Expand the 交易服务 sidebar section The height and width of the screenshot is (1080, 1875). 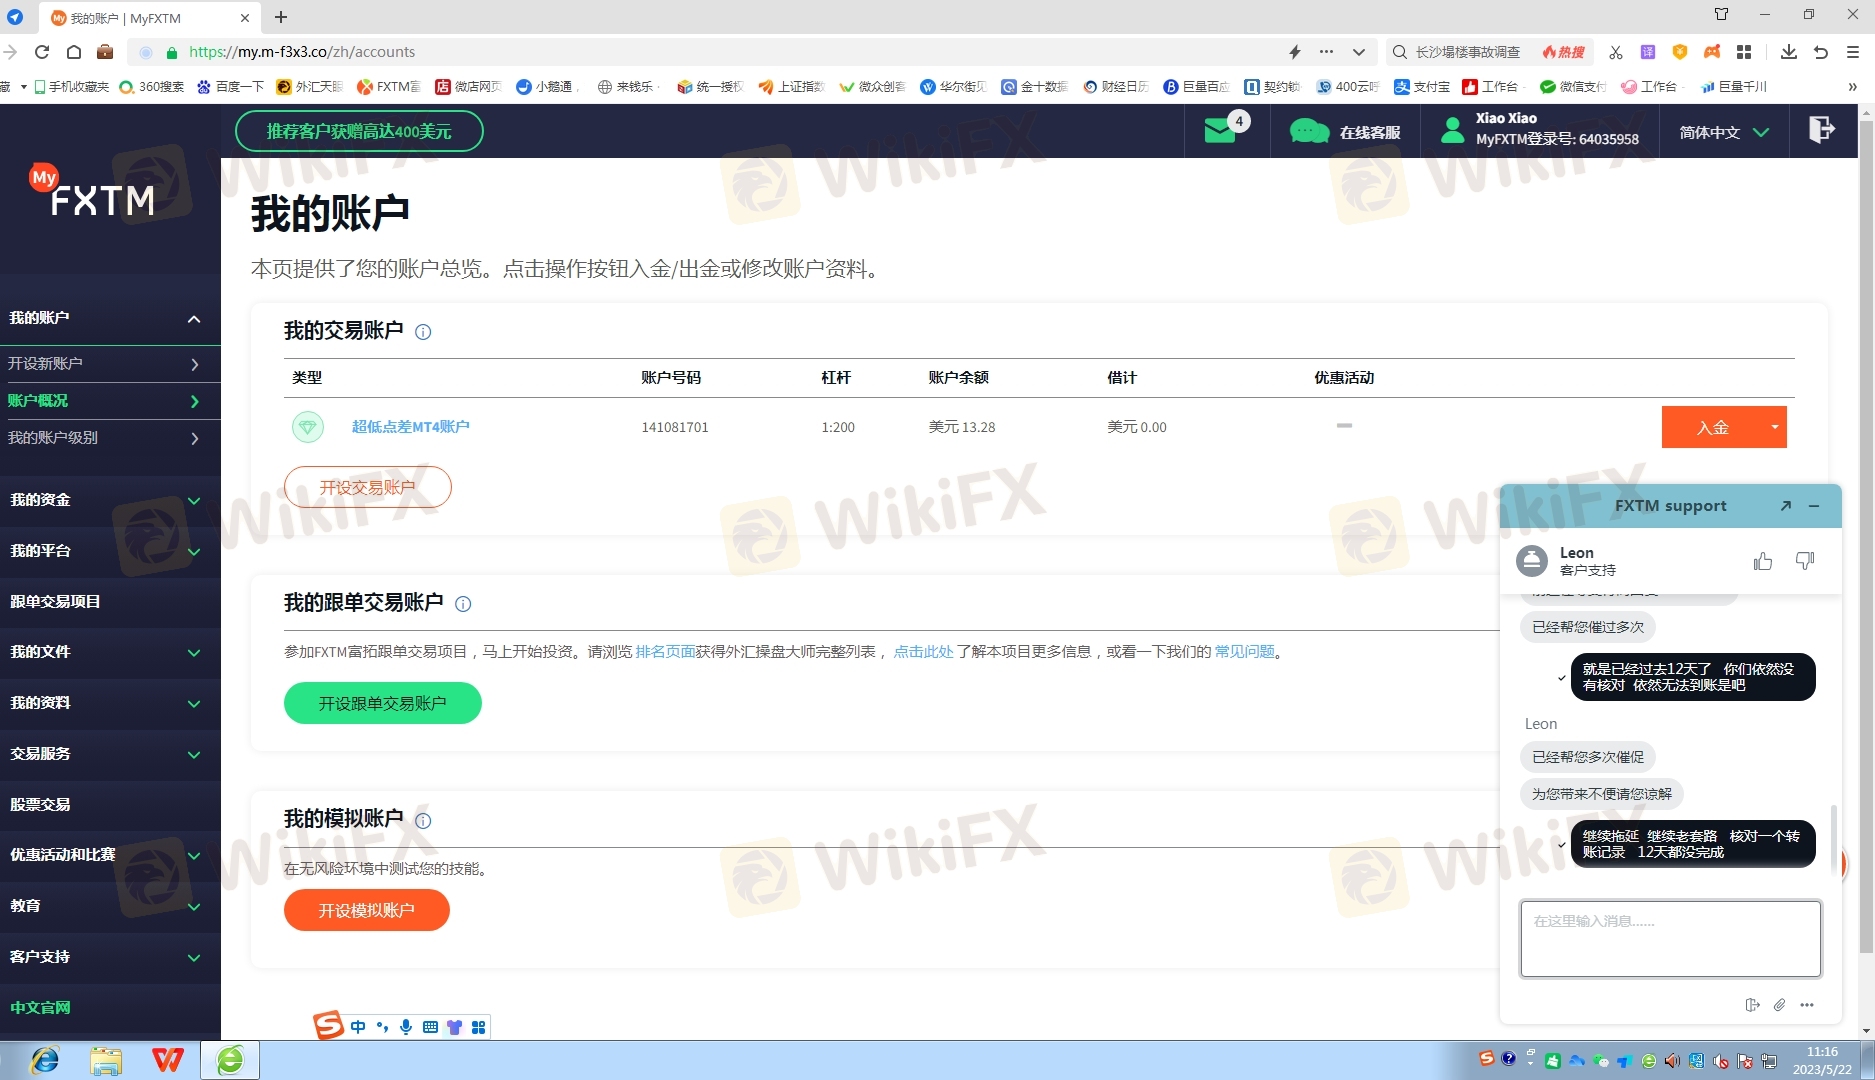(x=194, y=755)
